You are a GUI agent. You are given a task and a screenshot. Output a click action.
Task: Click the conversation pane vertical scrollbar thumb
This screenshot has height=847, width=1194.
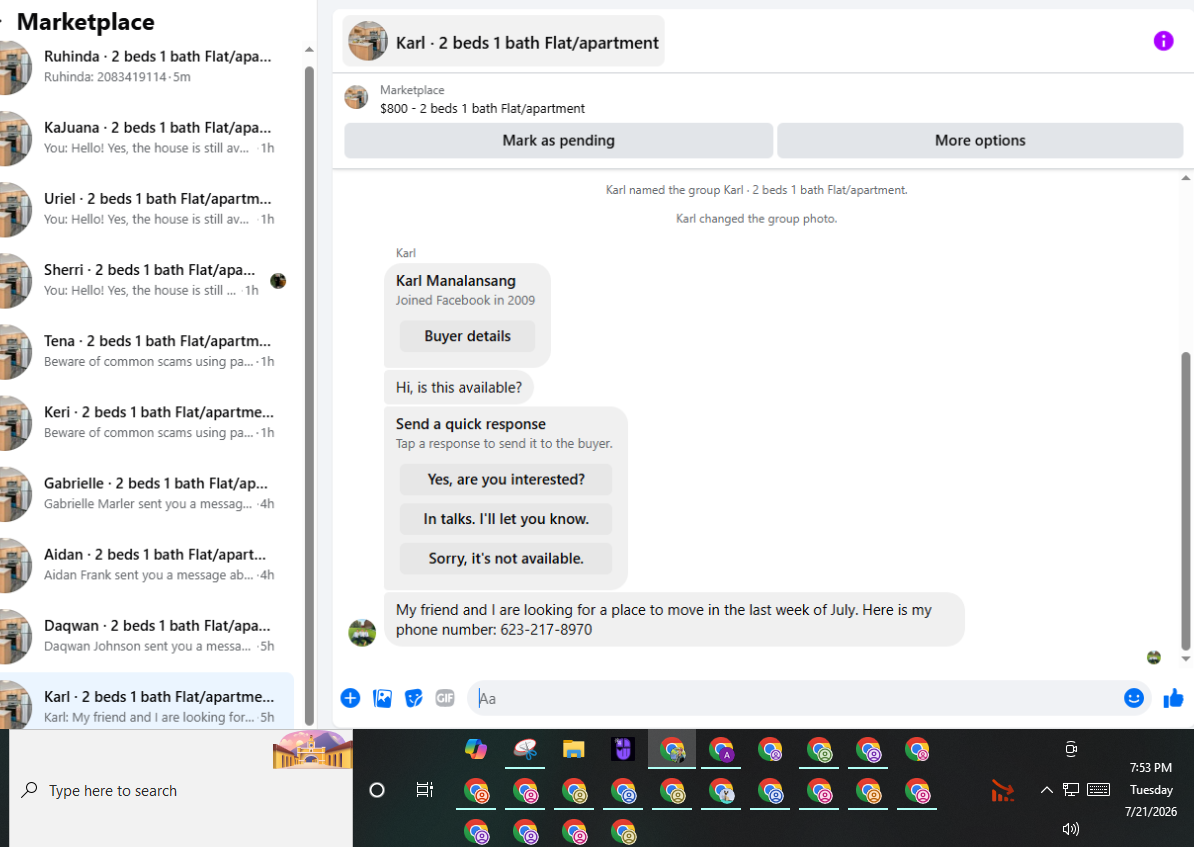(1186, 501)
